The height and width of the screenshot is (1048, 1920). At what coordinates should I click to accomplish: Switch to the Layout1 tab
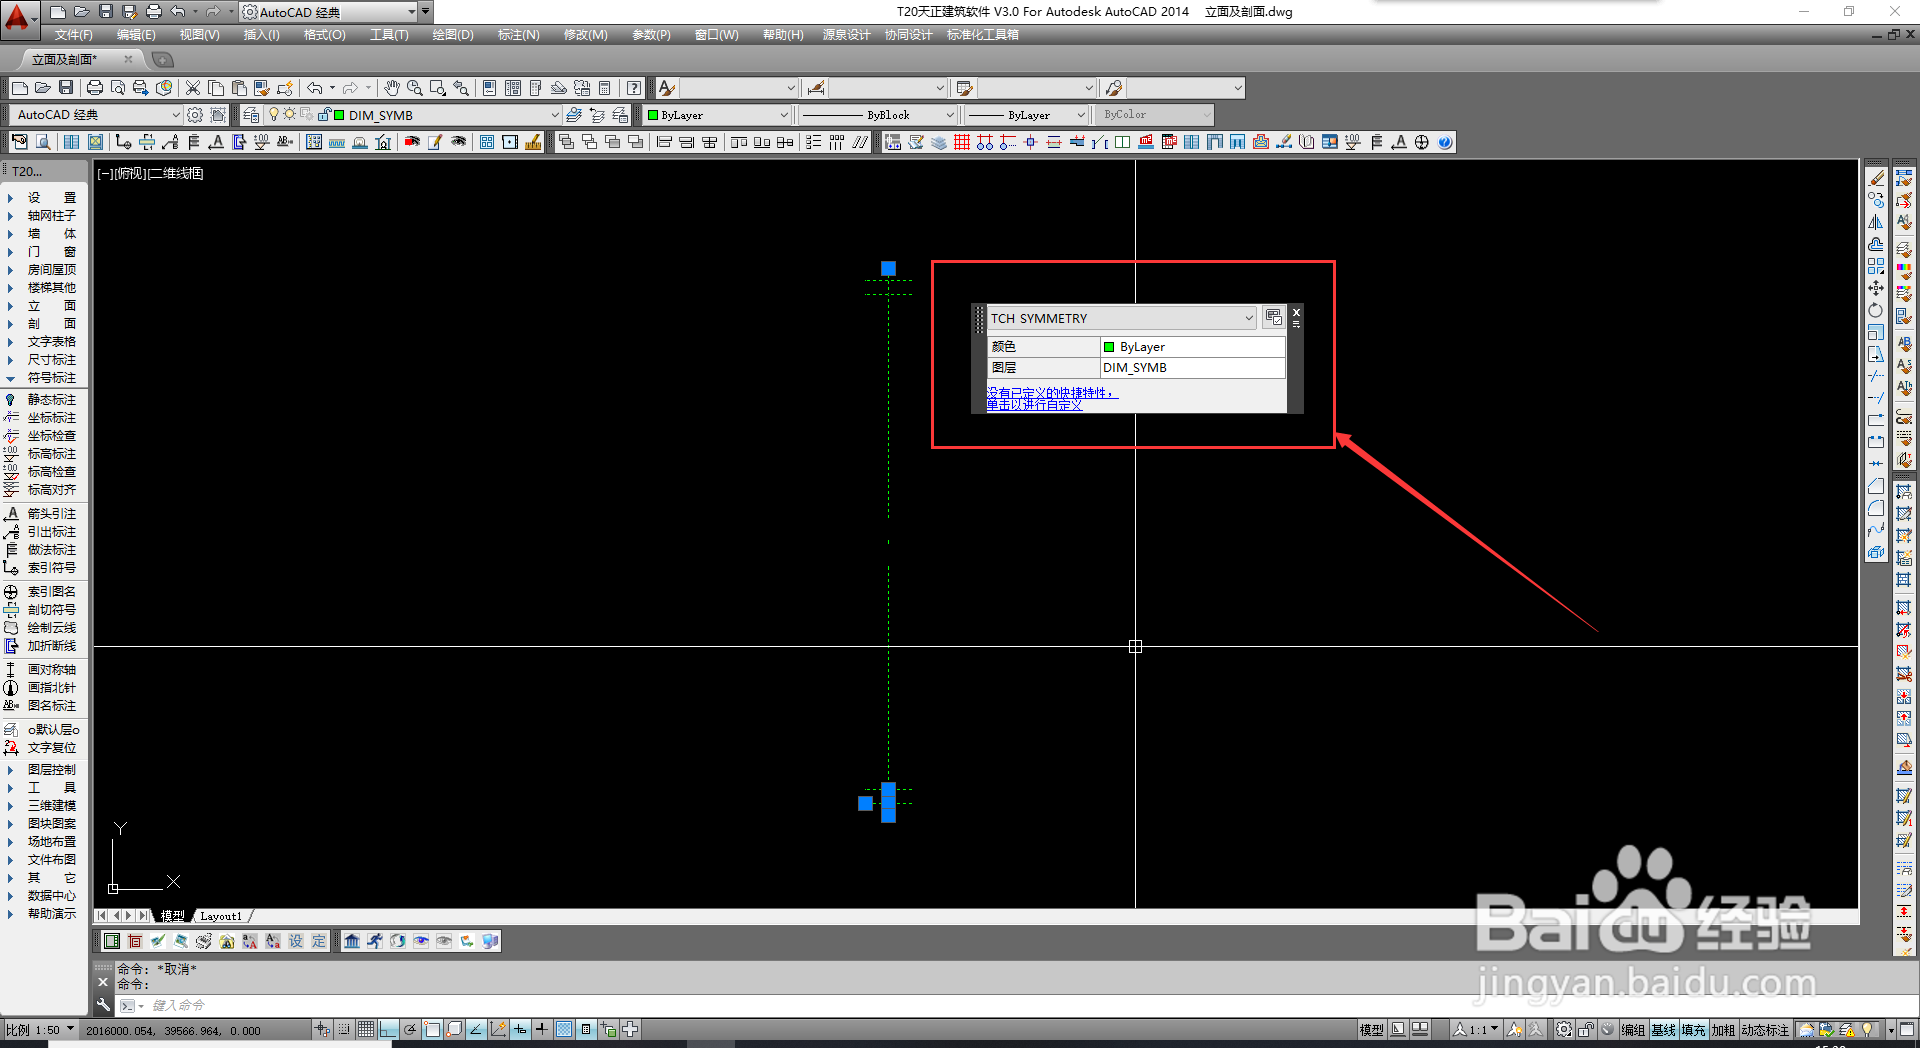click(x=221, y=916)
